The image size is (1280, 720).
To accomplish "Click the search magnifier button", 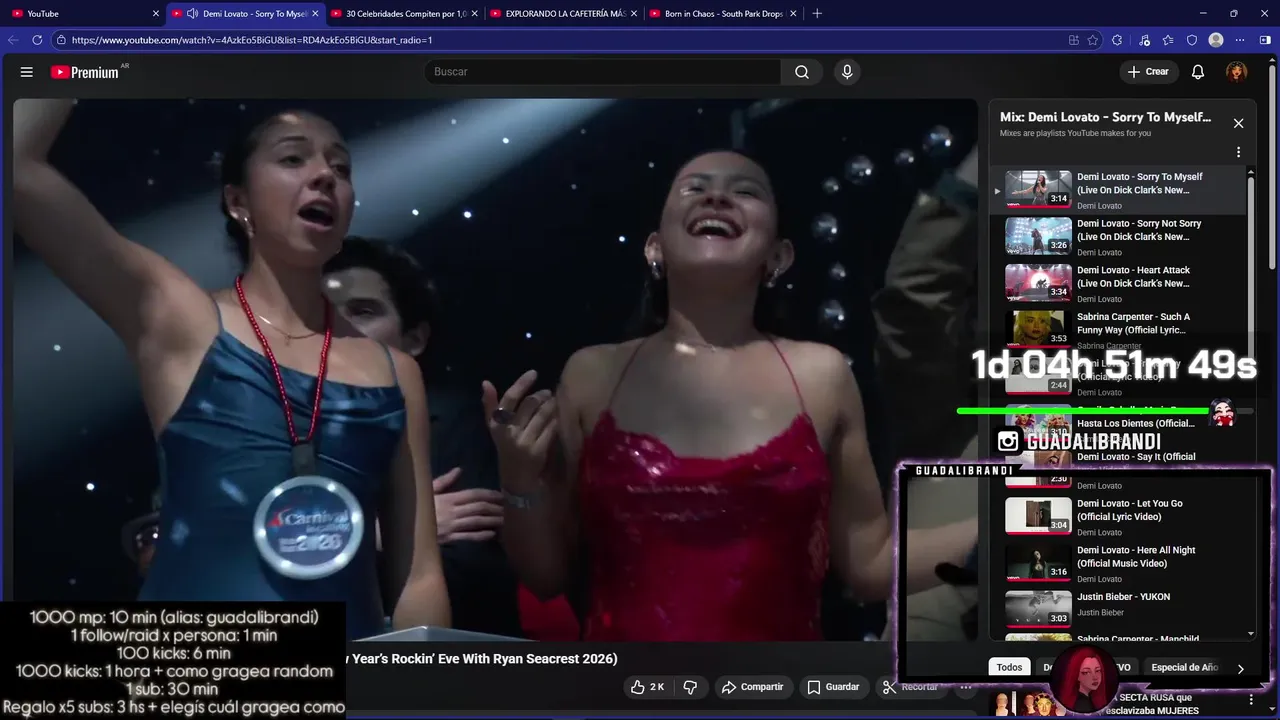I will click(x=802, y=72).
